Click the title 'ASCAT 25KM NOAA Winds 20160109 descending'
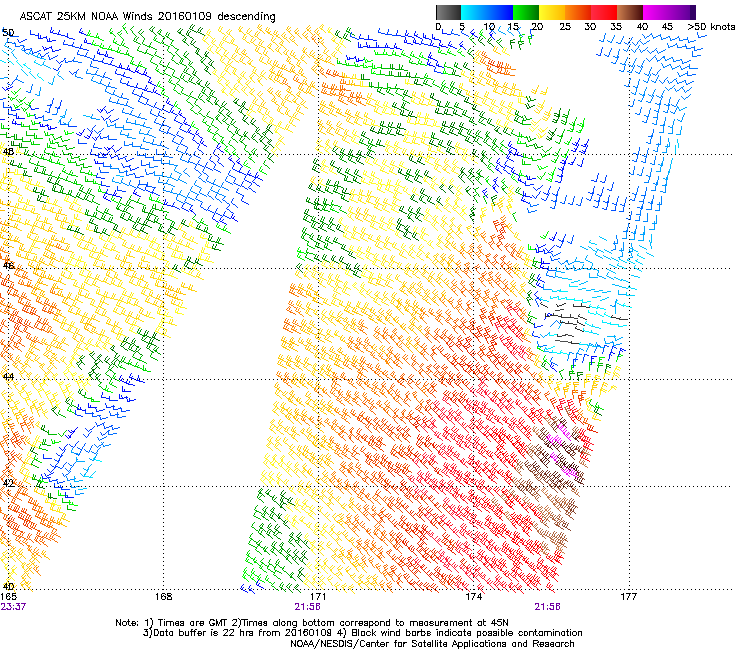The height and width of the screenshot is (650, 740). pyautogui.click(x=147, y=17)
